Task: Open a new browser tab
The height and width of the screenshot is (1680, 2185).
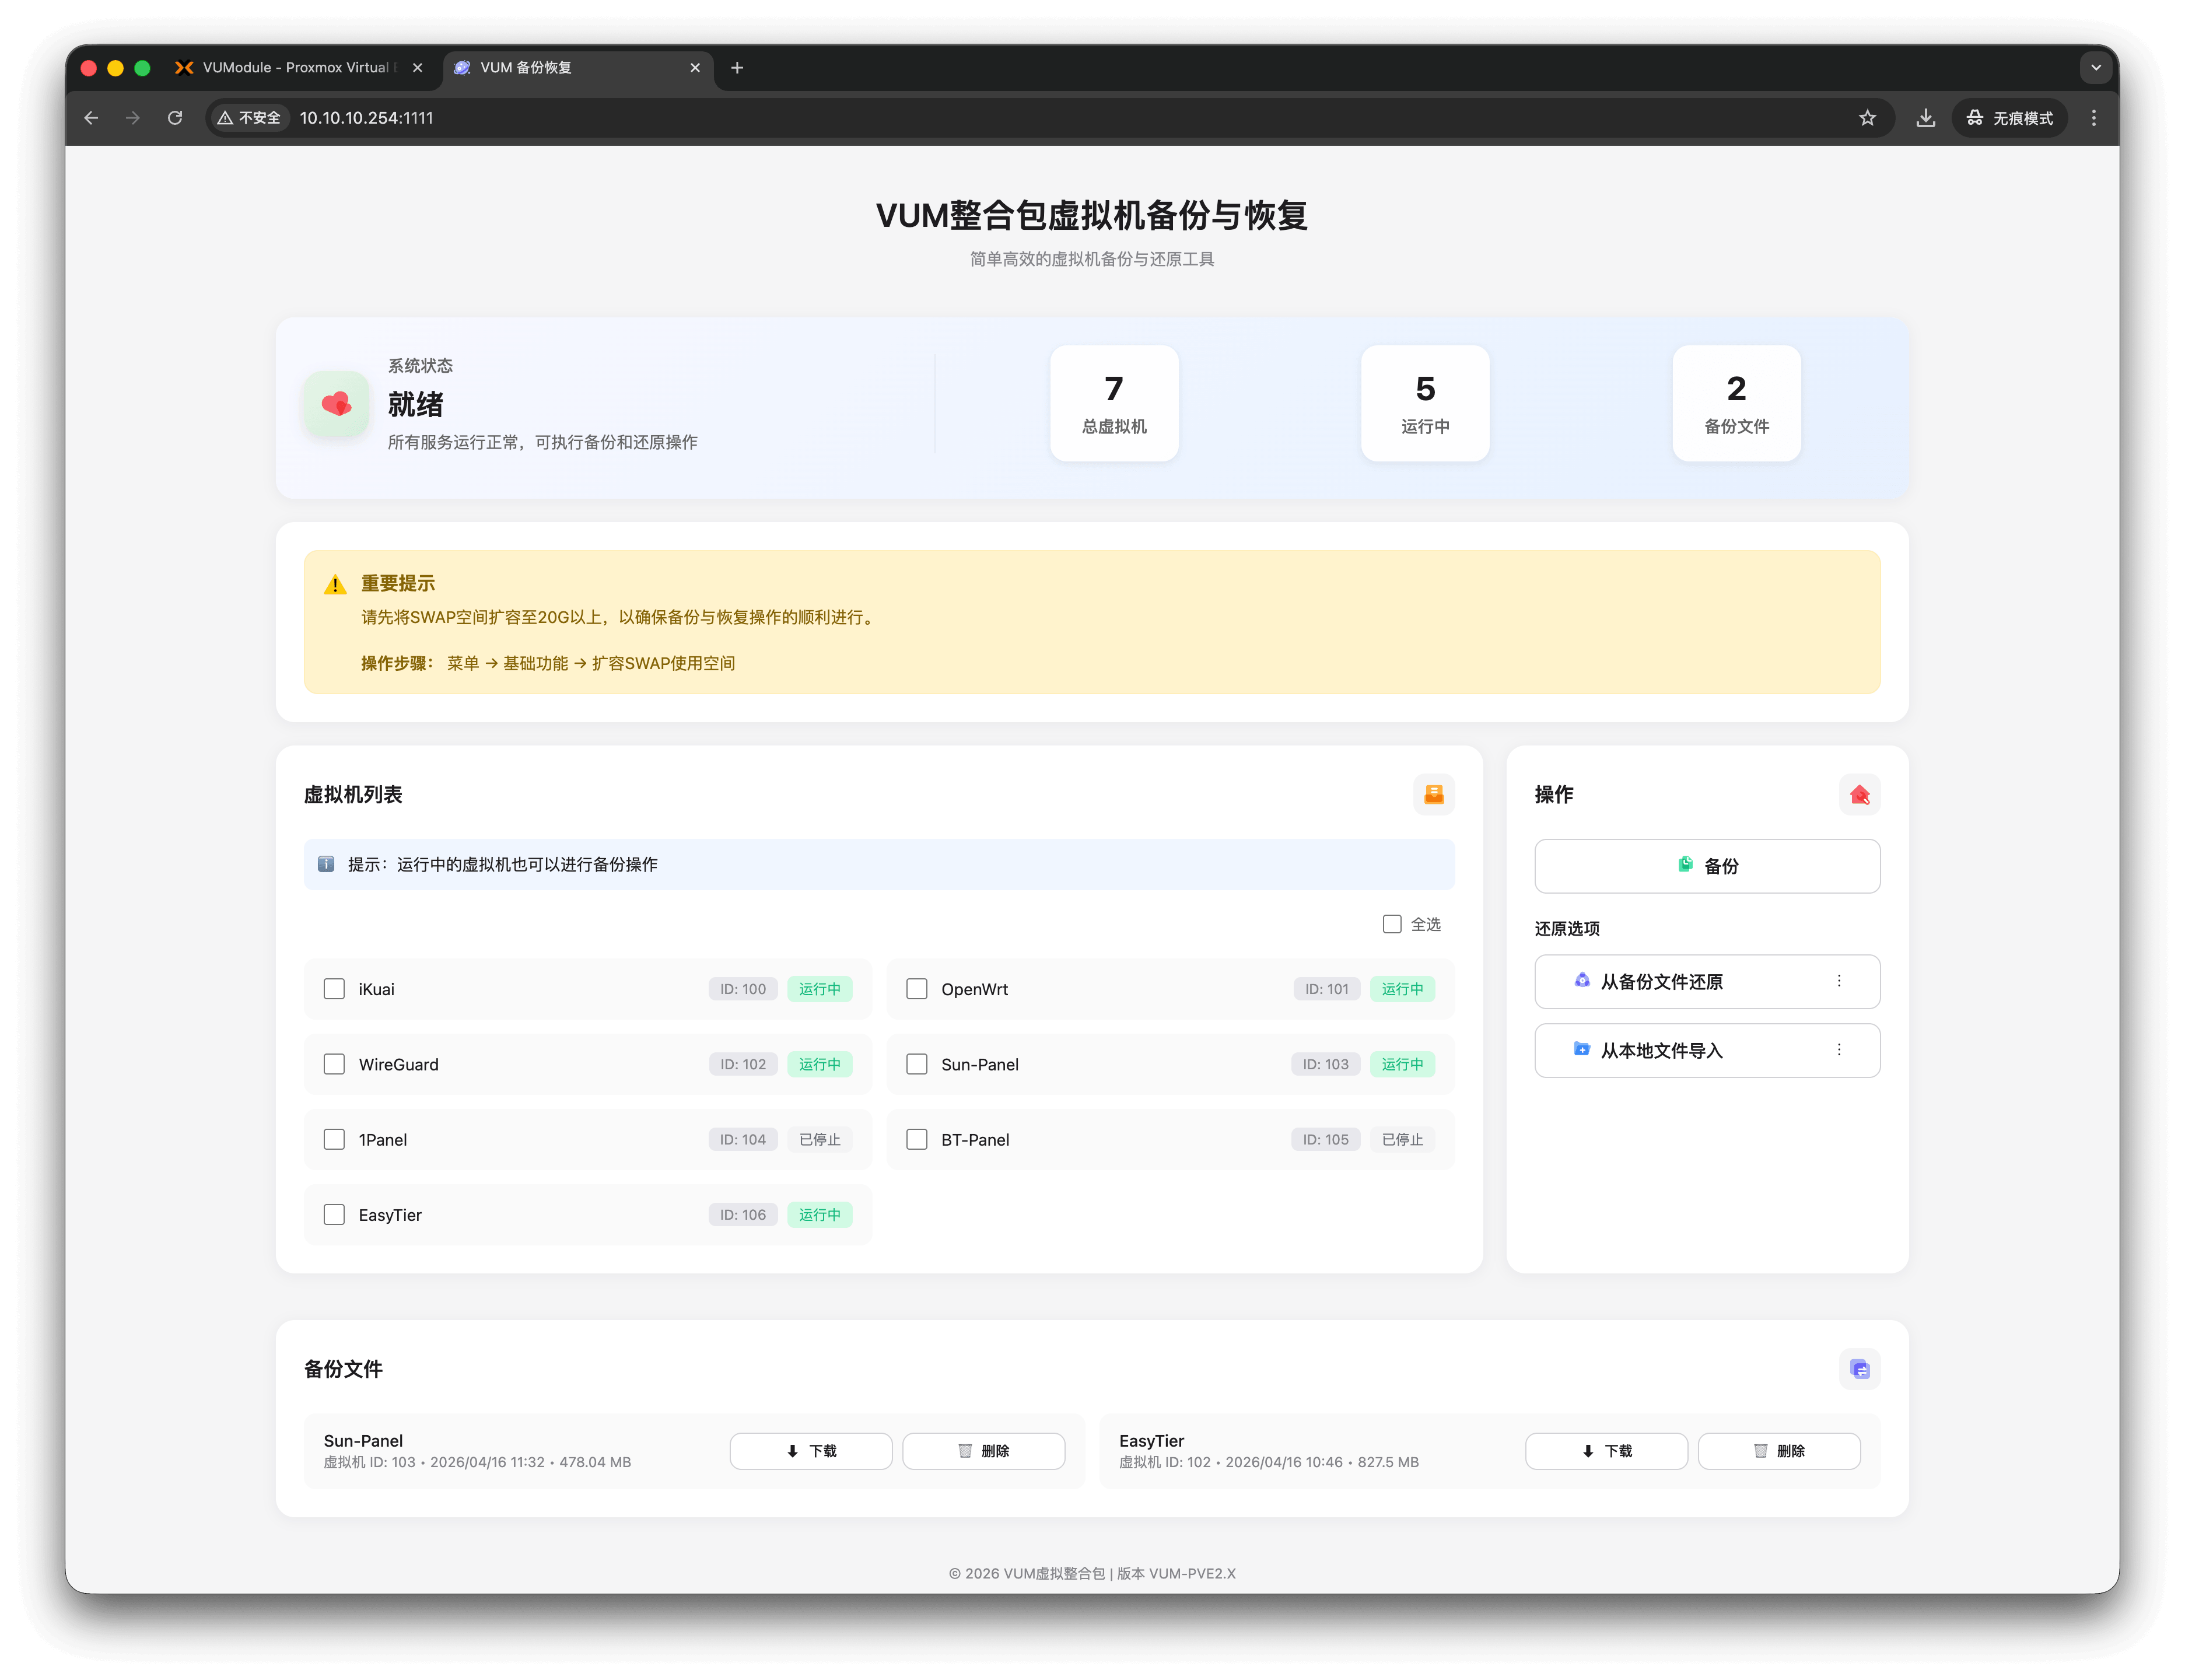Action: tap(737, 68)
